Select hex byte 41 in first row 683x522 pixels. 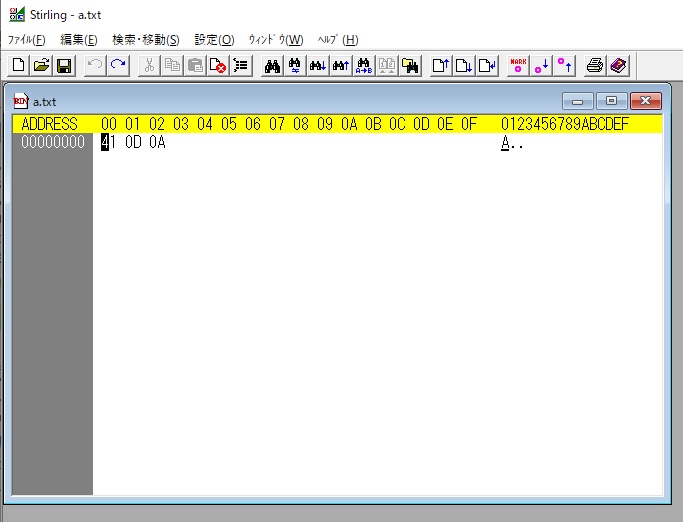click(108, 142)
